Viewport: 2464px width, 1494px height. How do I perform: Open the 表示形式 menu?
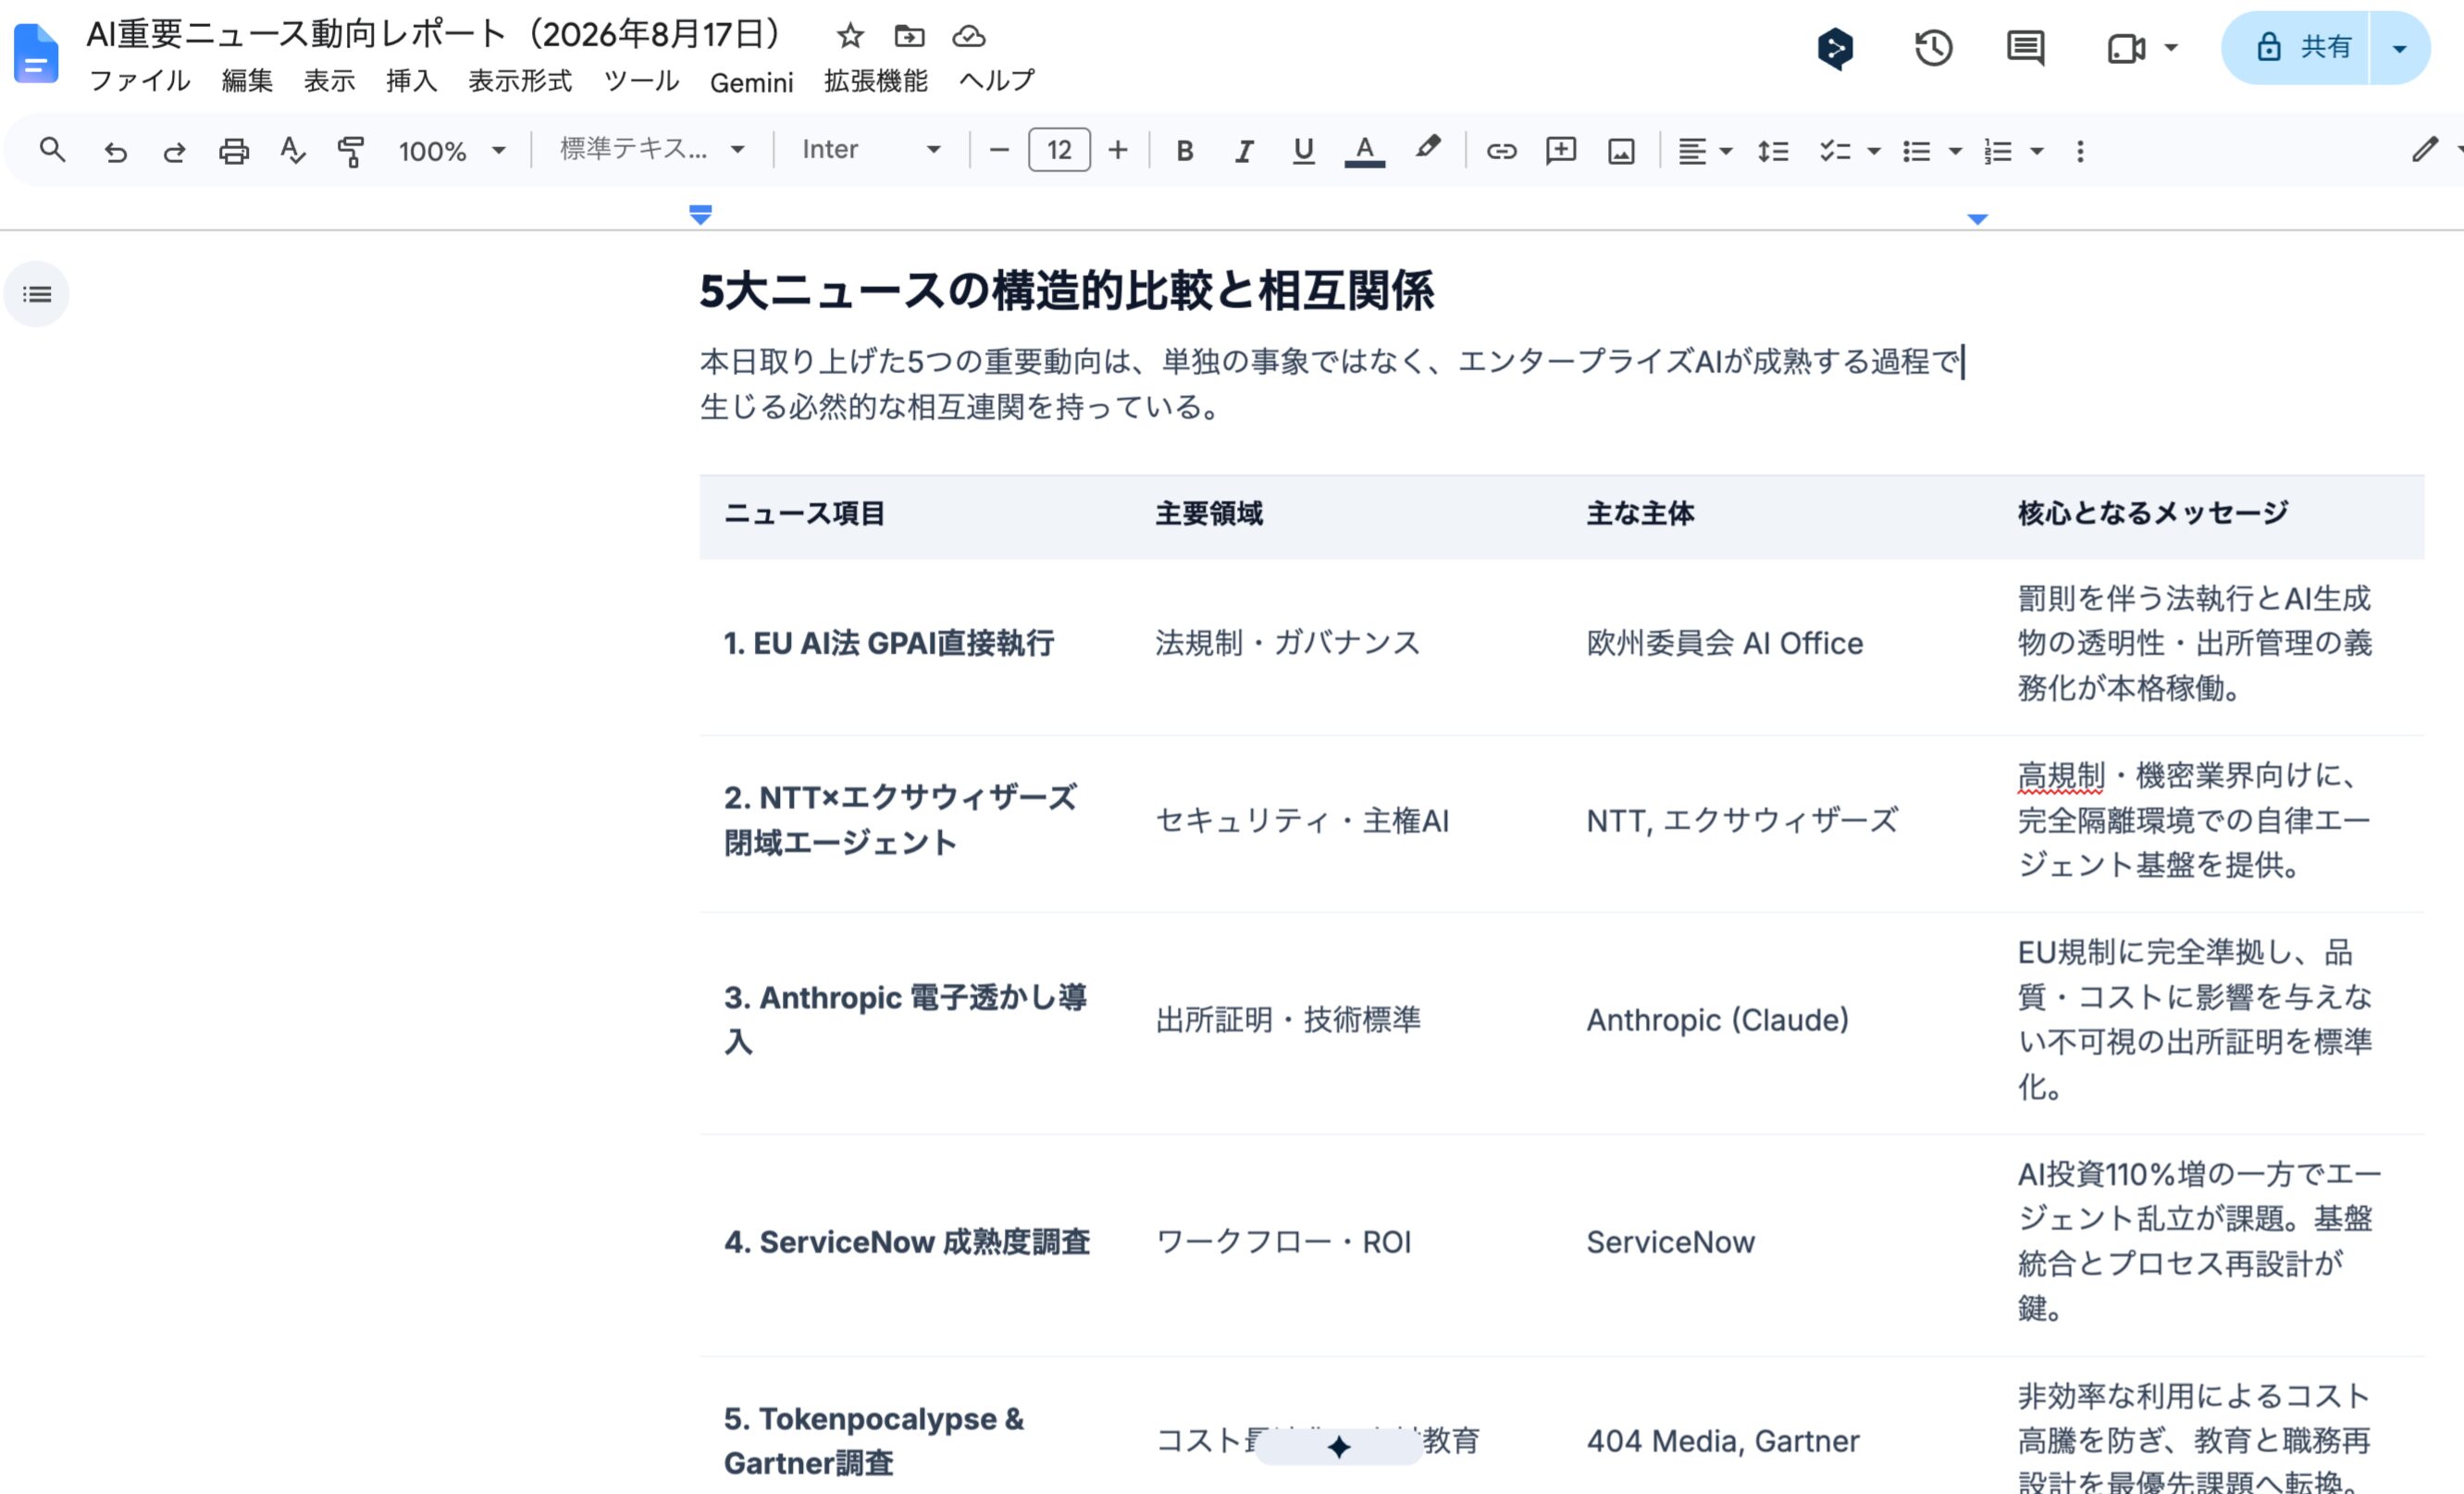click(520, 81)
